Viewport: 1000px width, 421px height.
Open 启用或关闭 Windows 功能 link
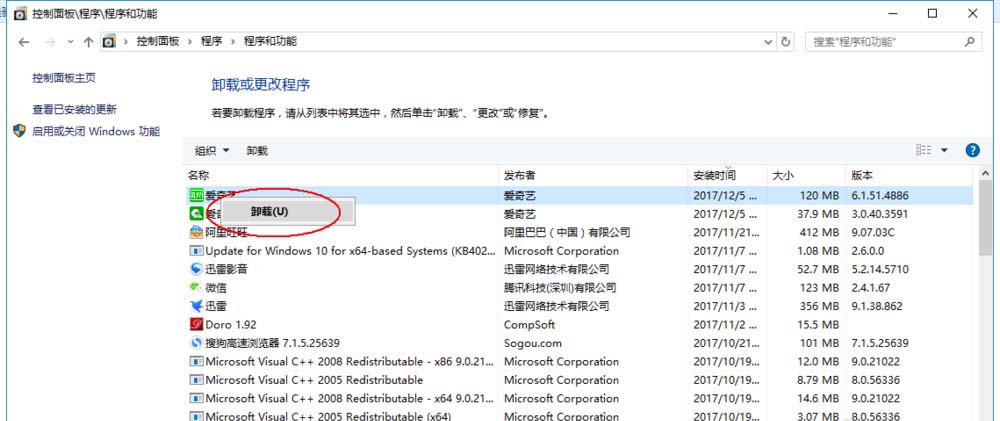pyautogui.click(x=96, y=131)
